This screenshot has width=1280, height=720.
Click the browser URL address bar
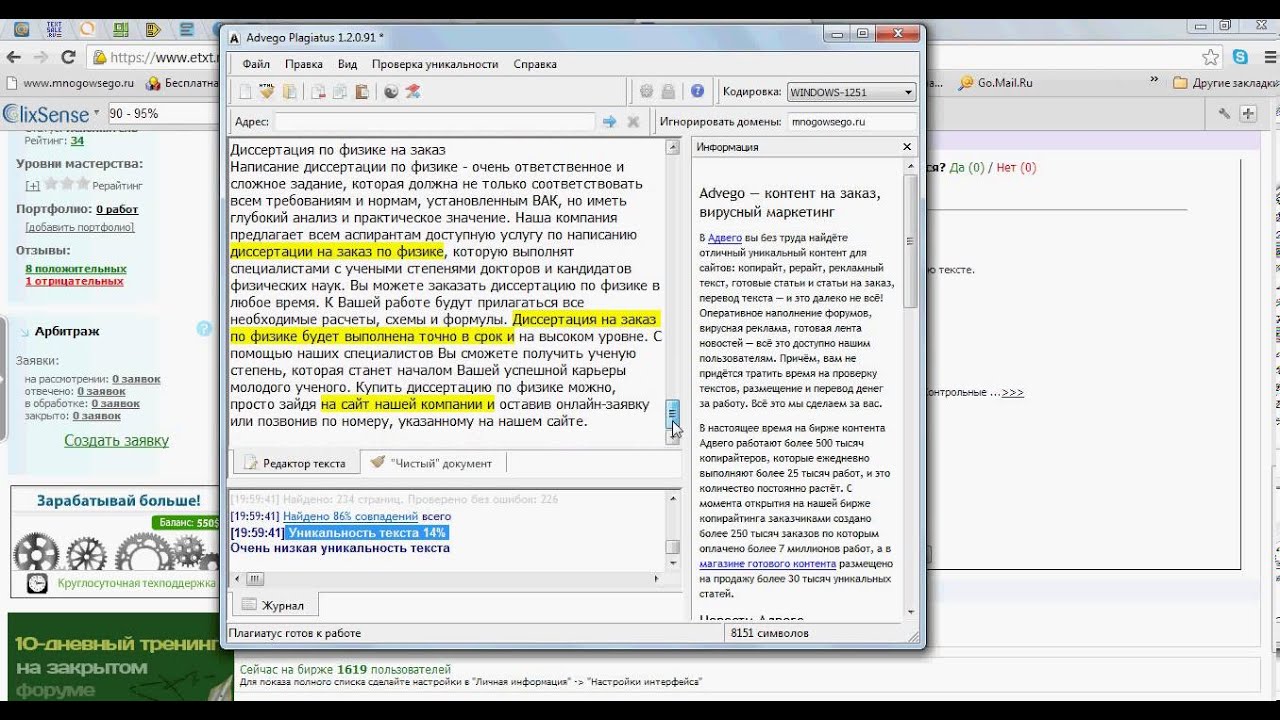tap(154, 57)
